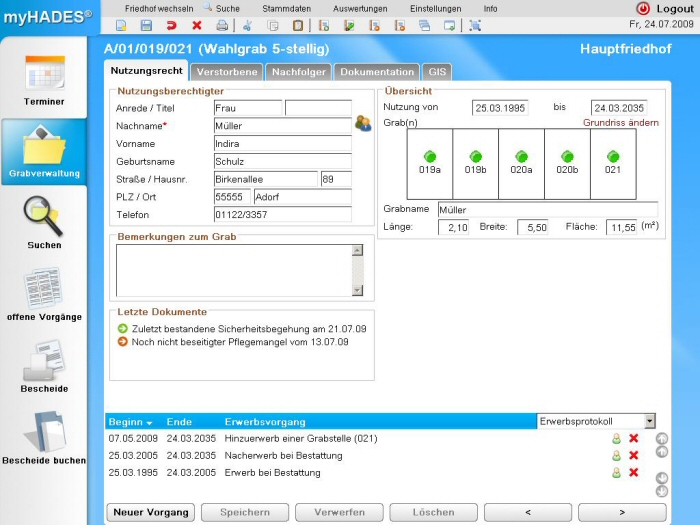Screen dimensions: 700x525
Task: Click the Logout link
Action: point(675,8)
